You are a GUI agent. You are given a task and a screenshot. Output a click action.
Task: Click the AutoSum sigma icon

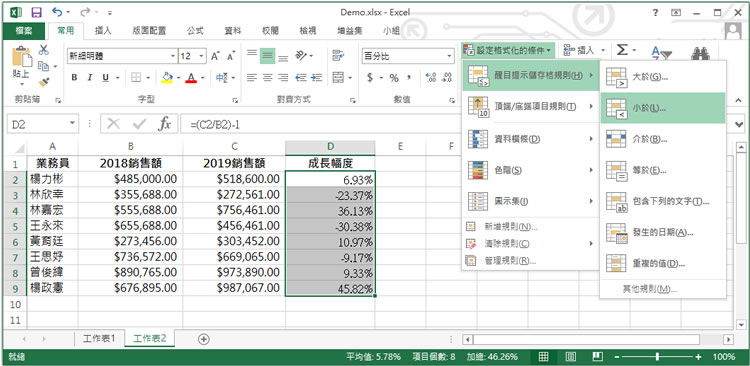click(x=621, y=50)
